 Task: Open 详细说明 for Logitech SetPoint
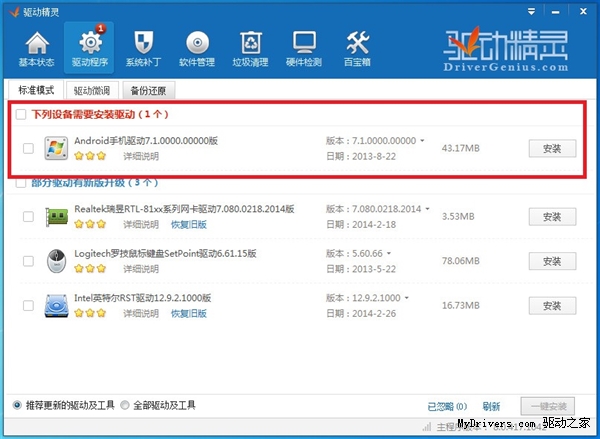pos(141,269)
